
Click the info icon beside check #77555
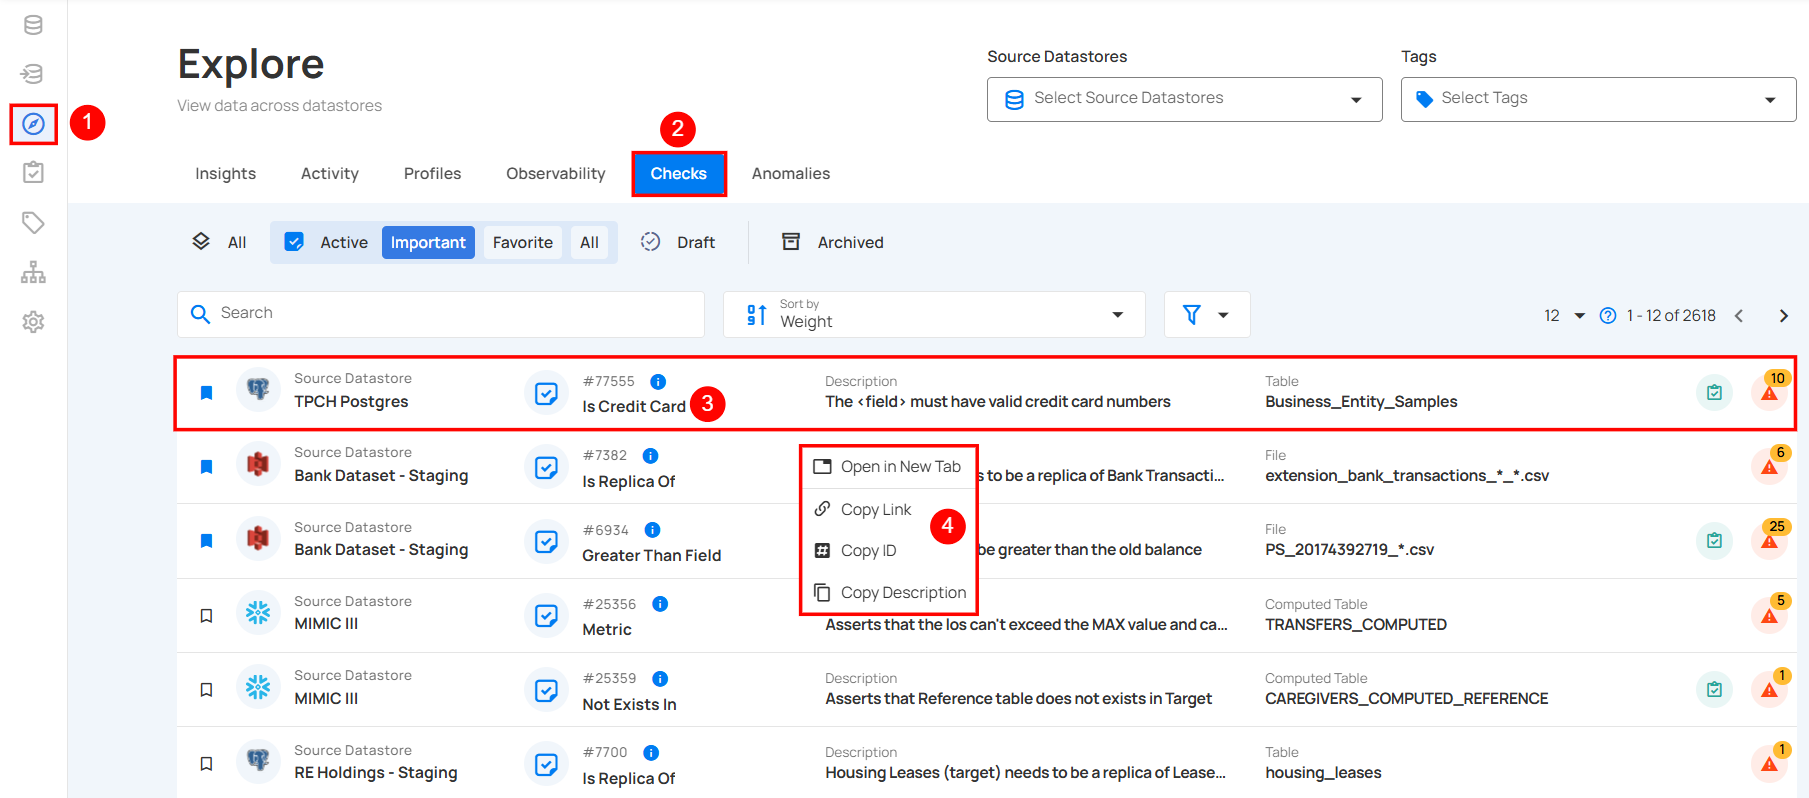[658, 381]
